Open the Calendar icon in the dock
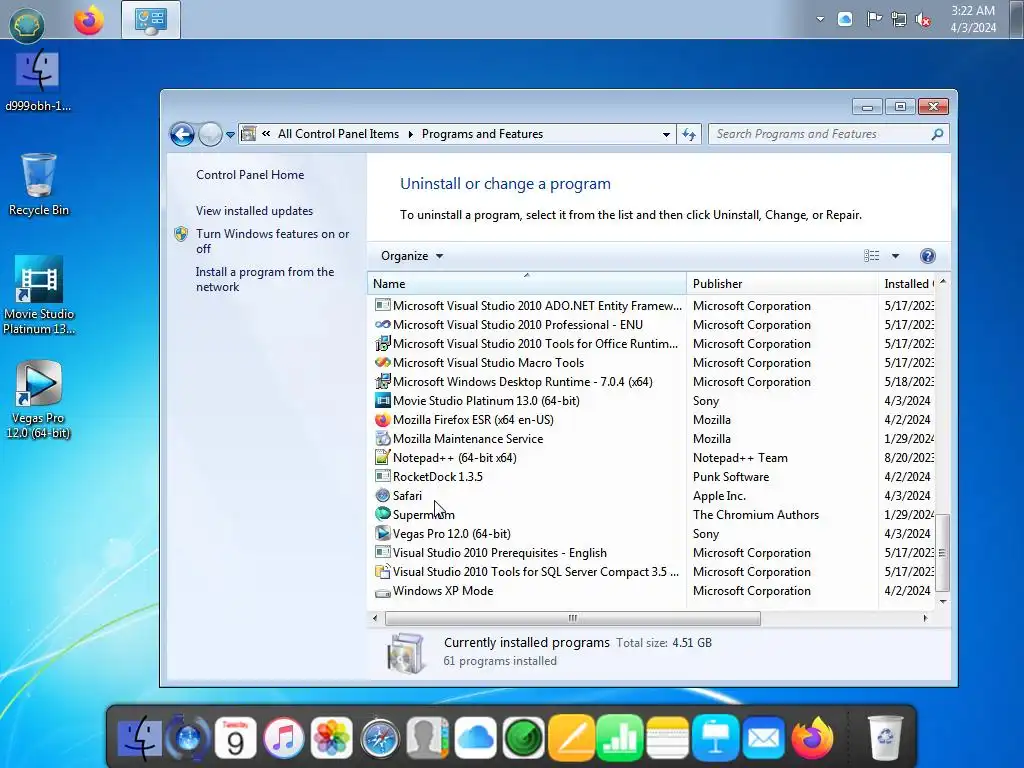This screenshot has height=768, width=1024. [235, 739]
